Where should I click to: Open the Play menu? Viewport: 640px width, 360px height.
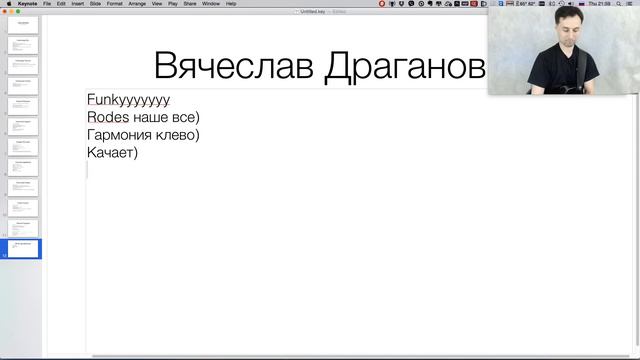(x=173, y=3)
